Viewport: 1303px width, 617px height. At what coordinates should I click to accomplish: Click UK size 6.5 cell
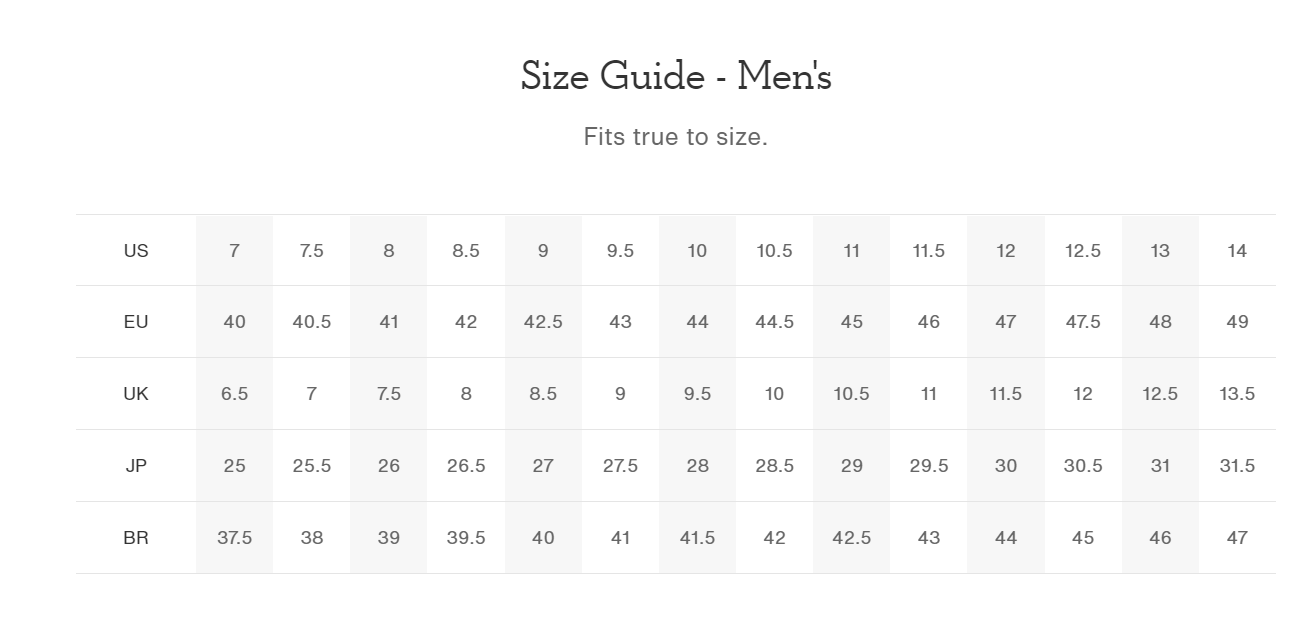coord(234,394)
